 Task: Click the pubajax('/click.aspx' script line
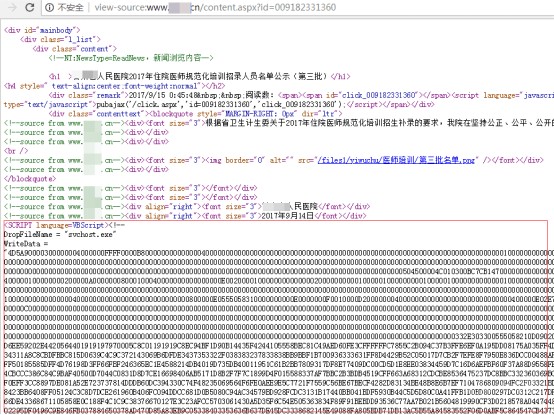(219, 105)
